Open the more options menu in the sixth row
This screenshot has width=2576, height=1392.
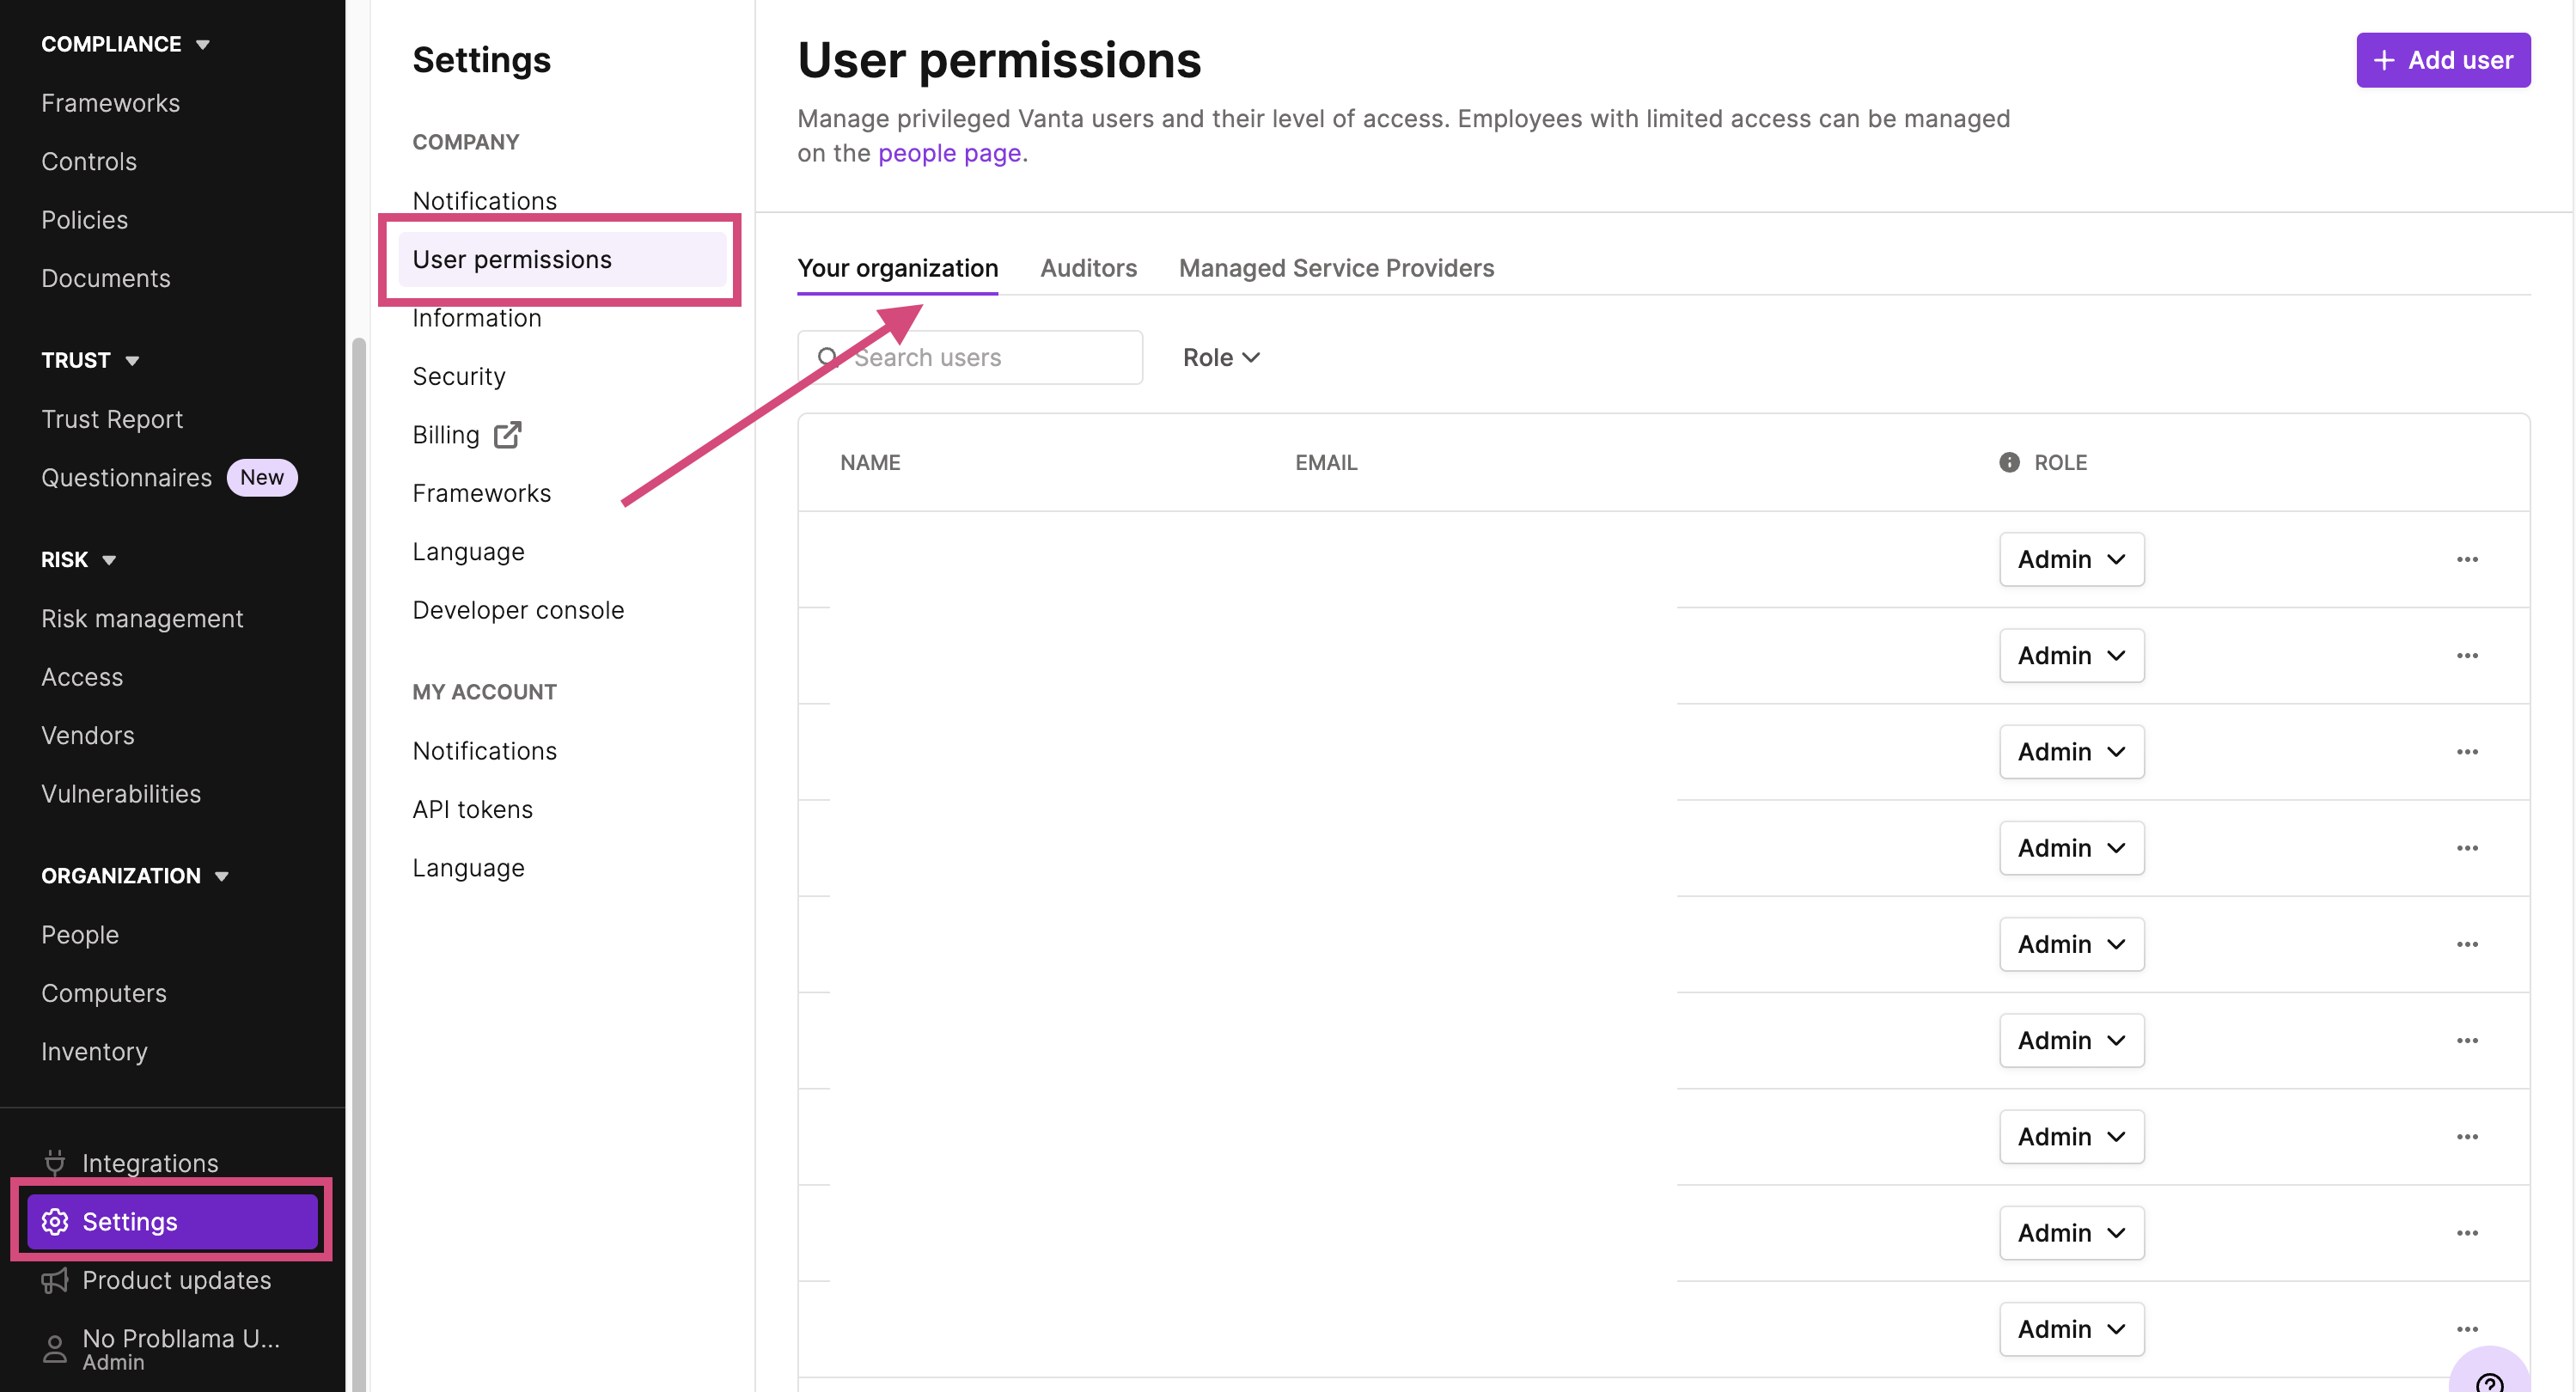point(2467,1040)
